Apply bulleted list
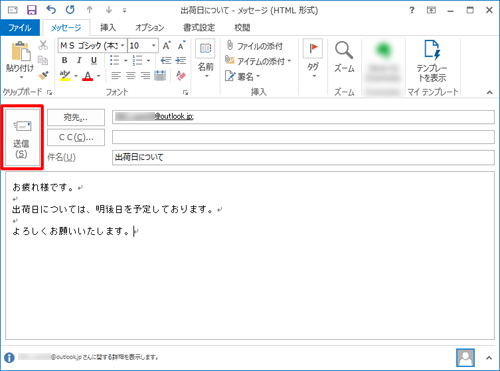This screenshot has height=371, width=500. (x=114, y=60)
